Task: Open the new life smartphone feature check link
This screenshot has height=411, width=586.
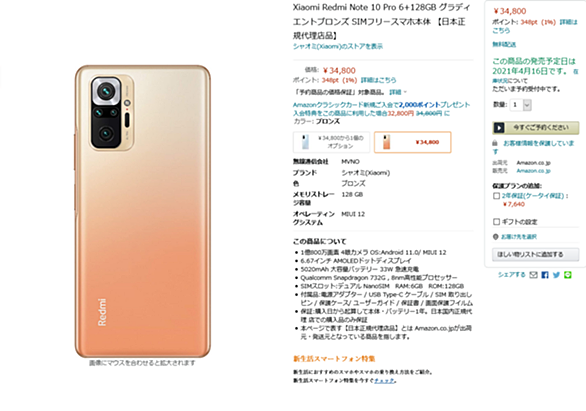Action: (385, 381)
